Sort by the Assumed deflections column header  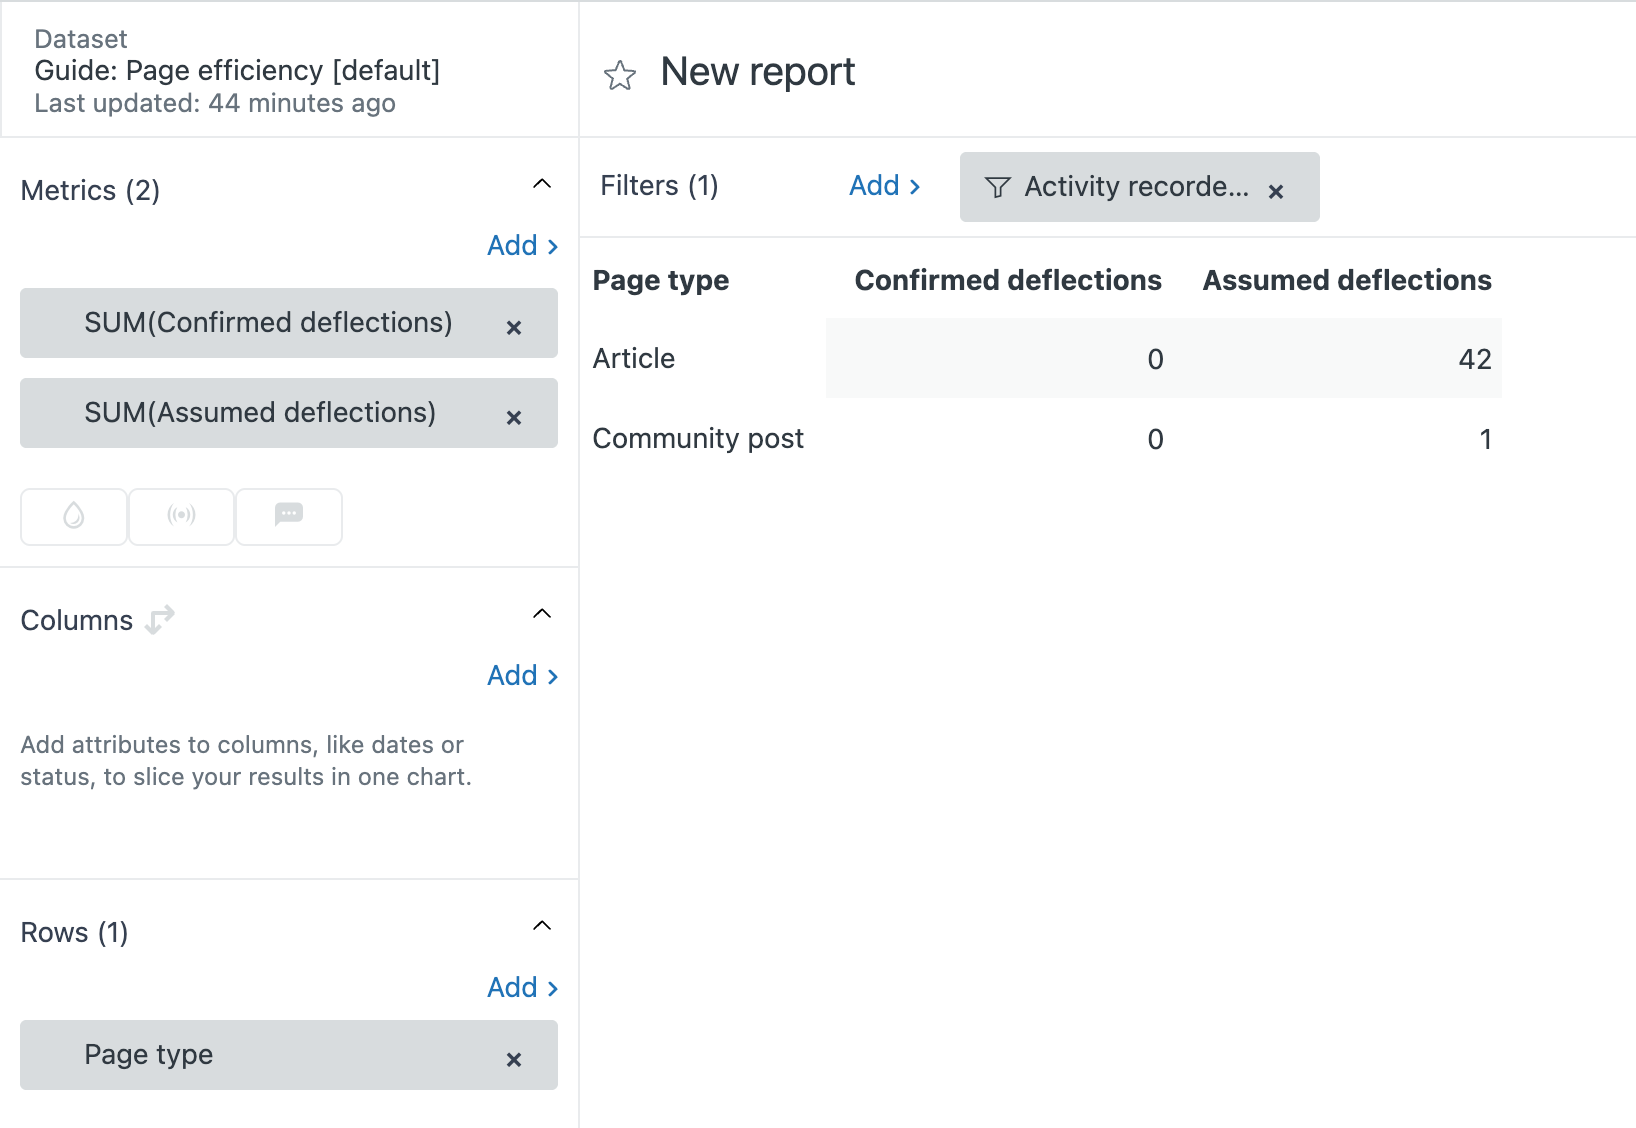point(1346,281)
